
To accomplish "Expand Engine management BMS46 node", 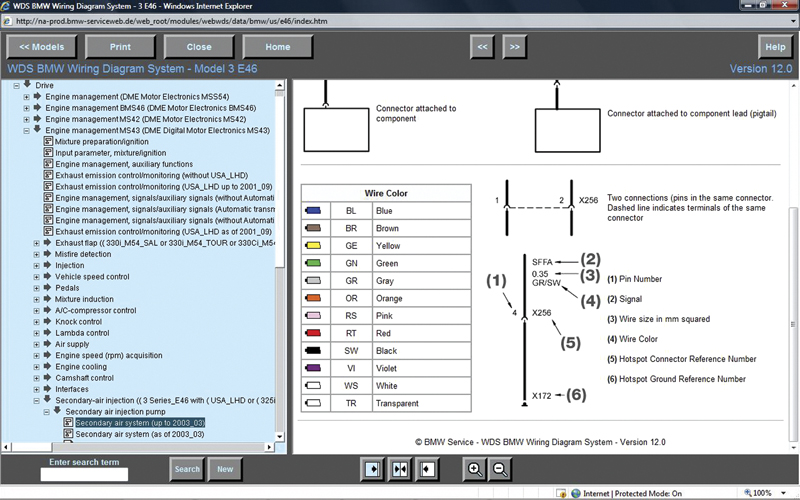I will [x=27, y=108].
